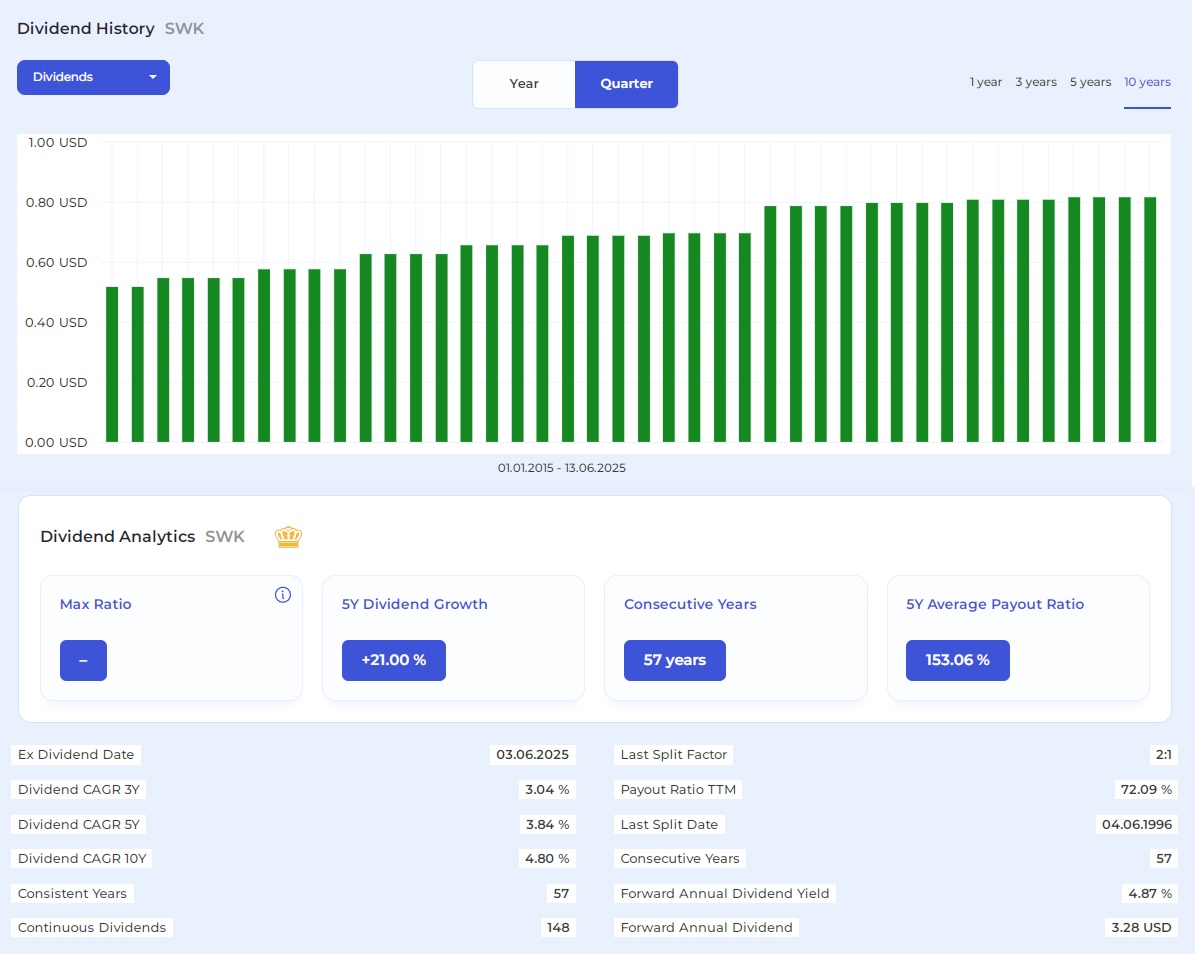Switch chart to Quarter view
The height and width of the screenshot is (954, 1200).
coord(627,84)
